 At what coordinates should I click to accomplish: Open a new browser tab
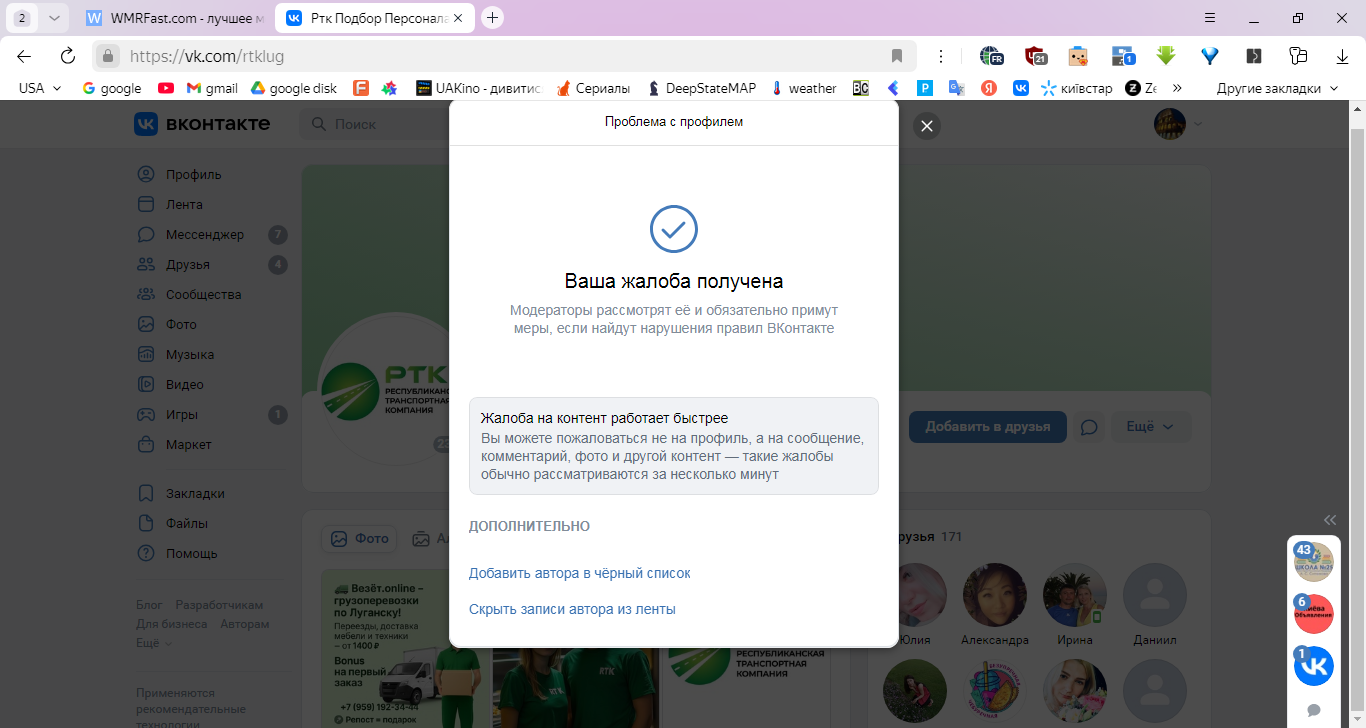(x=492, y=18)
